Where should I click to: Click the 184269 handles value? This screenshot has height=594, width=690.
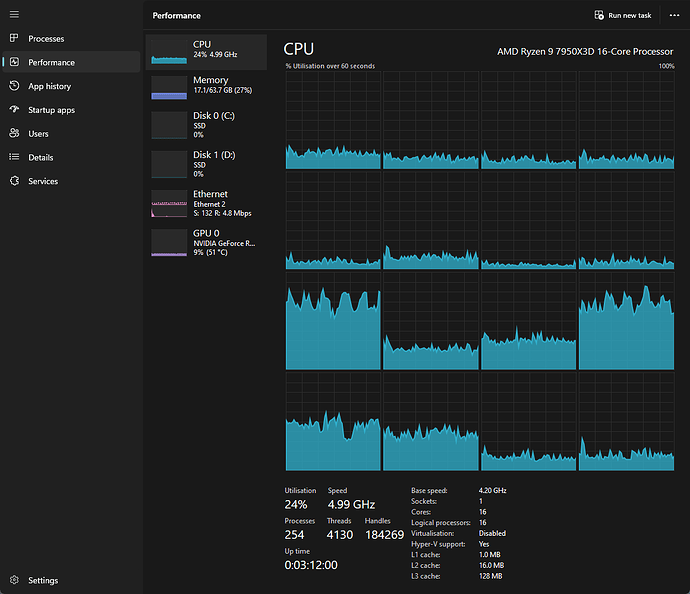coord(385,535)
